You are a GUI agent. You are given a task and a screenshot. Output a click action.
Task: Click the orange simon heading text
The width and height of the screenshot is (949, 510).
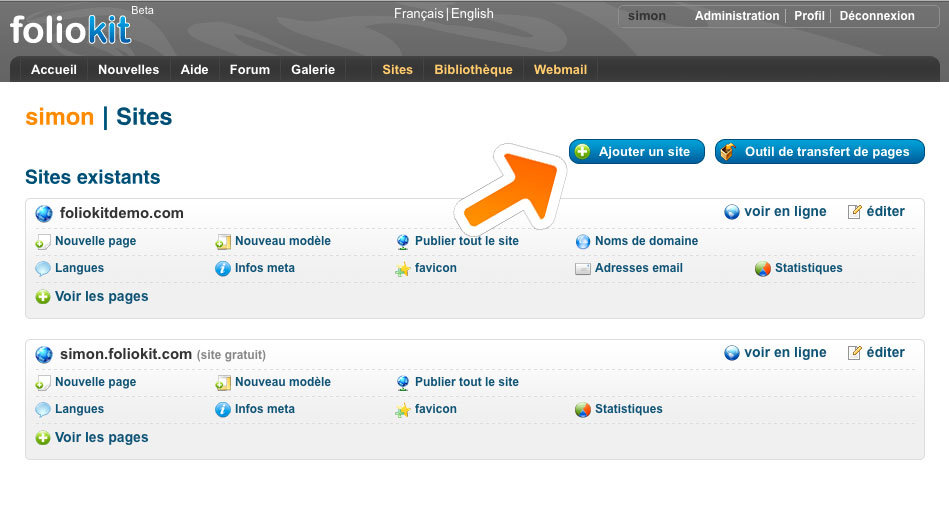coord(59,117)
